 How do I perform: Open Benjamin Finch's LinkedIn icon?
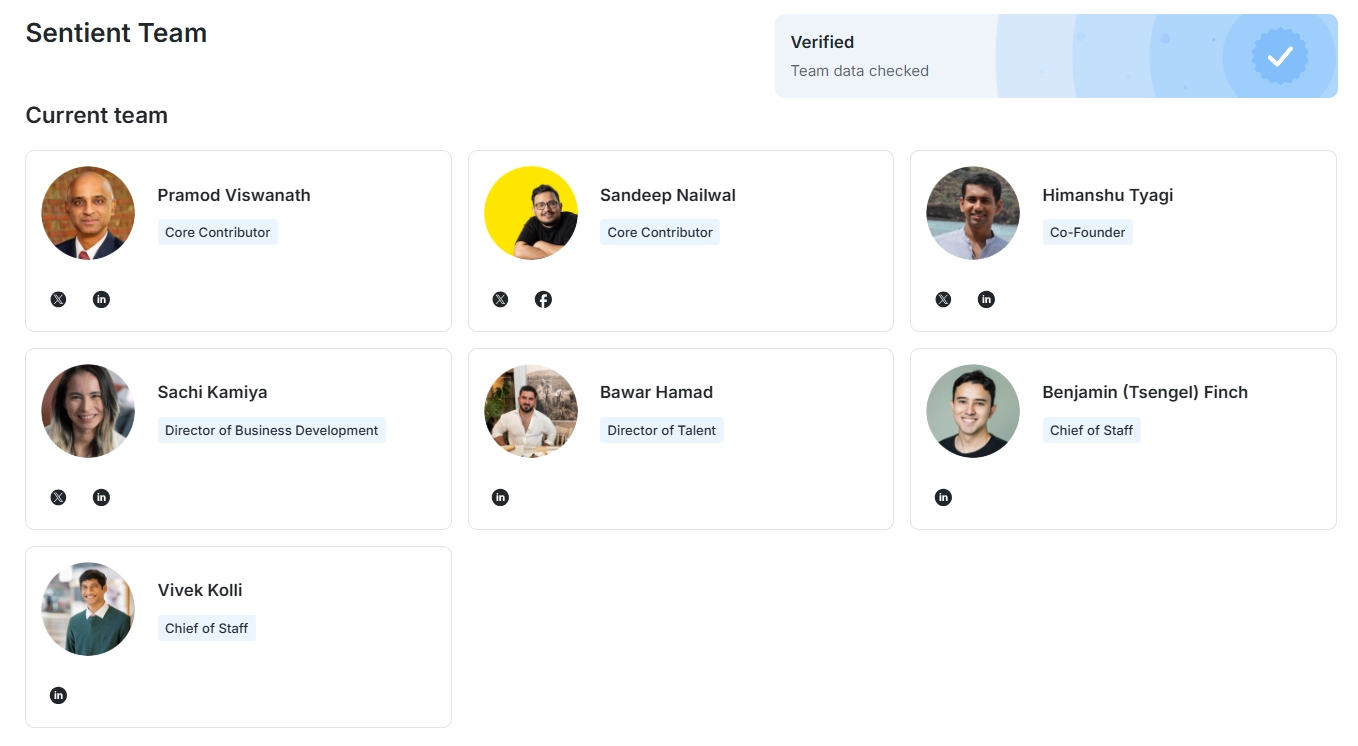(x=943, y=497)
